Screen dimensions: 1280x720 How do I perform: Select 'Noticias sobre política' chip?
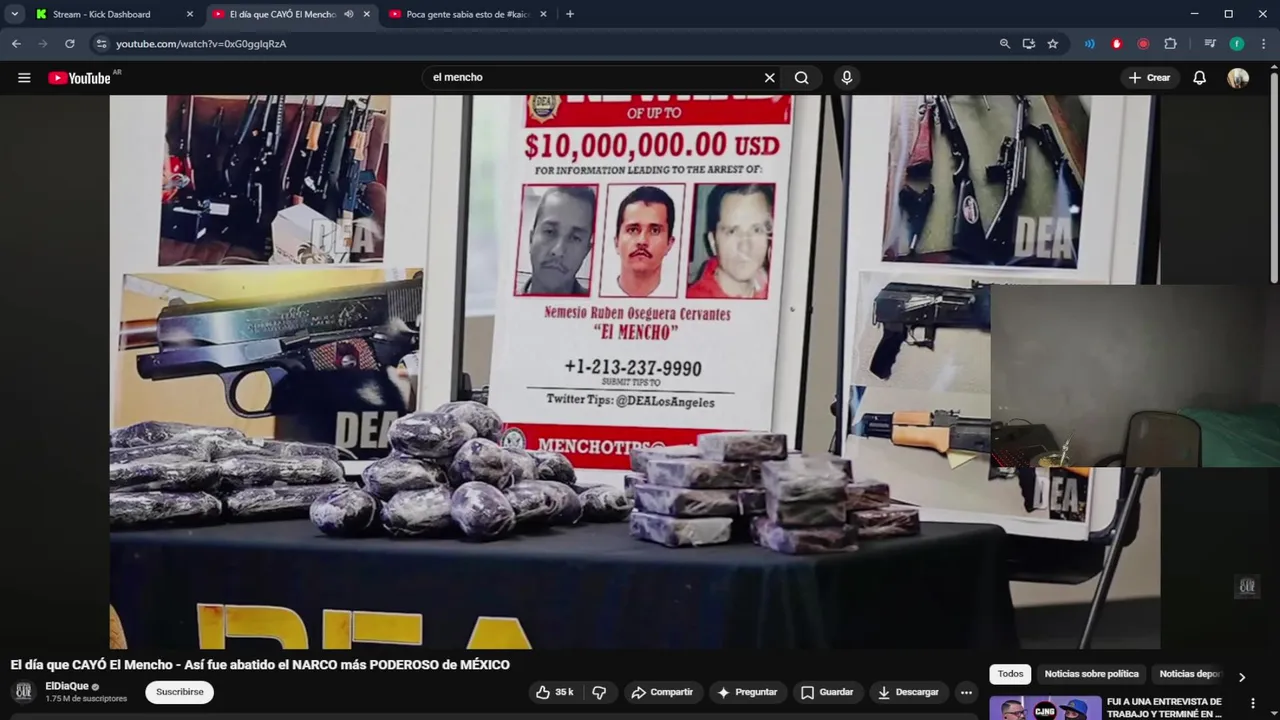tap(1092, 674)
